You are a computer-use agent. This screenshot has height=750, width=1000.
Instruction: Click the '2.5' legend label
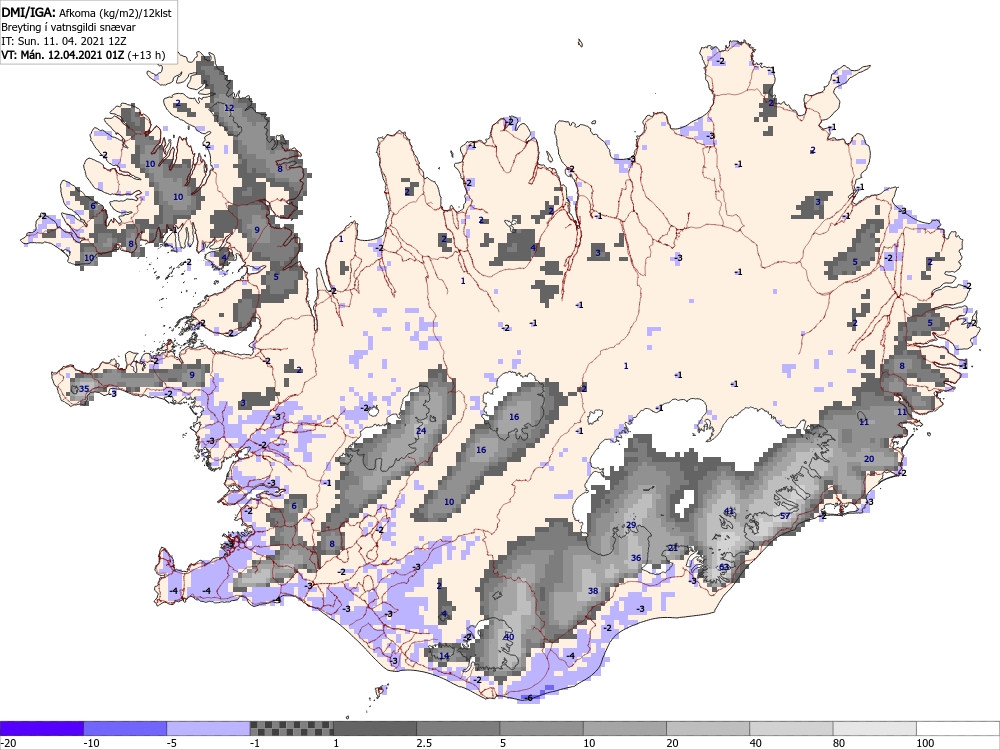[424, 743]
